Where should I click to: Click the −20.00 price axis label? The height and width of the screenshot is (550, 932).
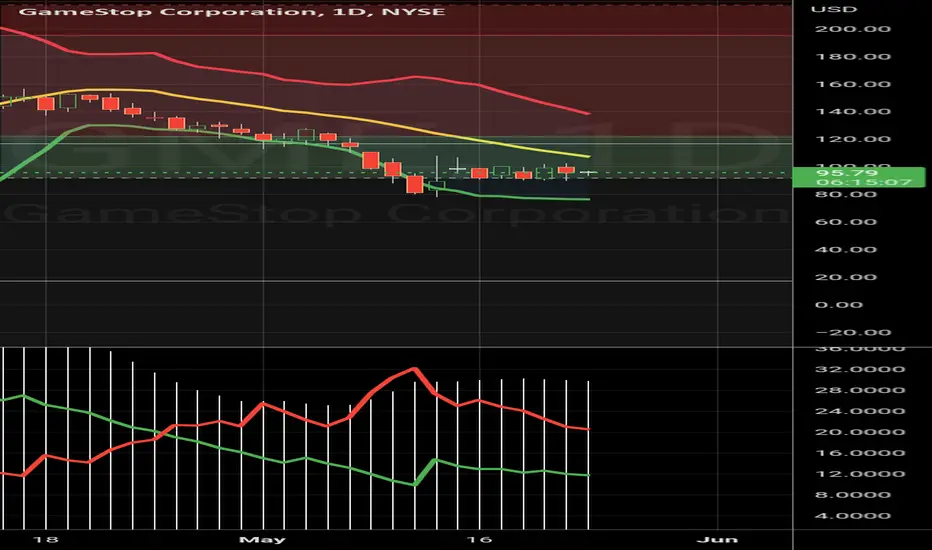pyautogui.click(x=852, y=333)
